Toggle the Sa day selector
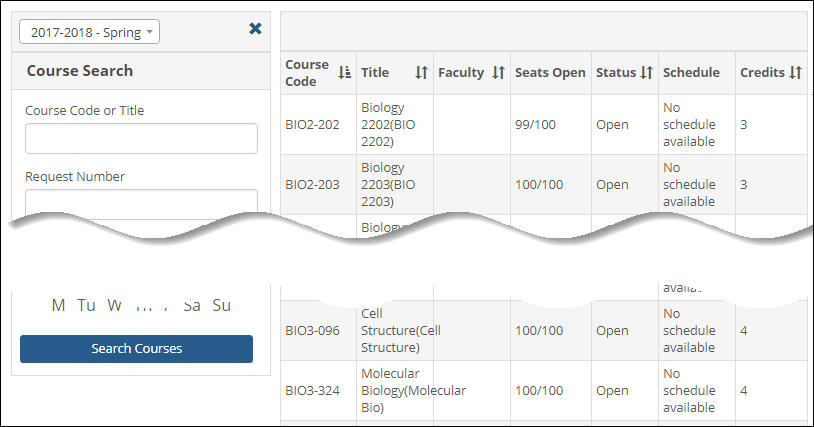 (x=192, y=306)
